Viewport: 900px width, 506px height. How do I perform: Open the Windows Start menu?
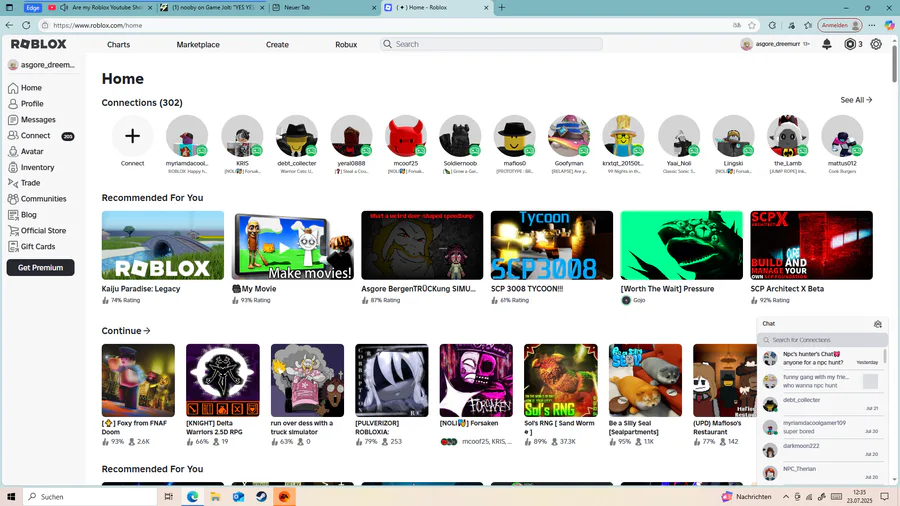tap(11, 496)
